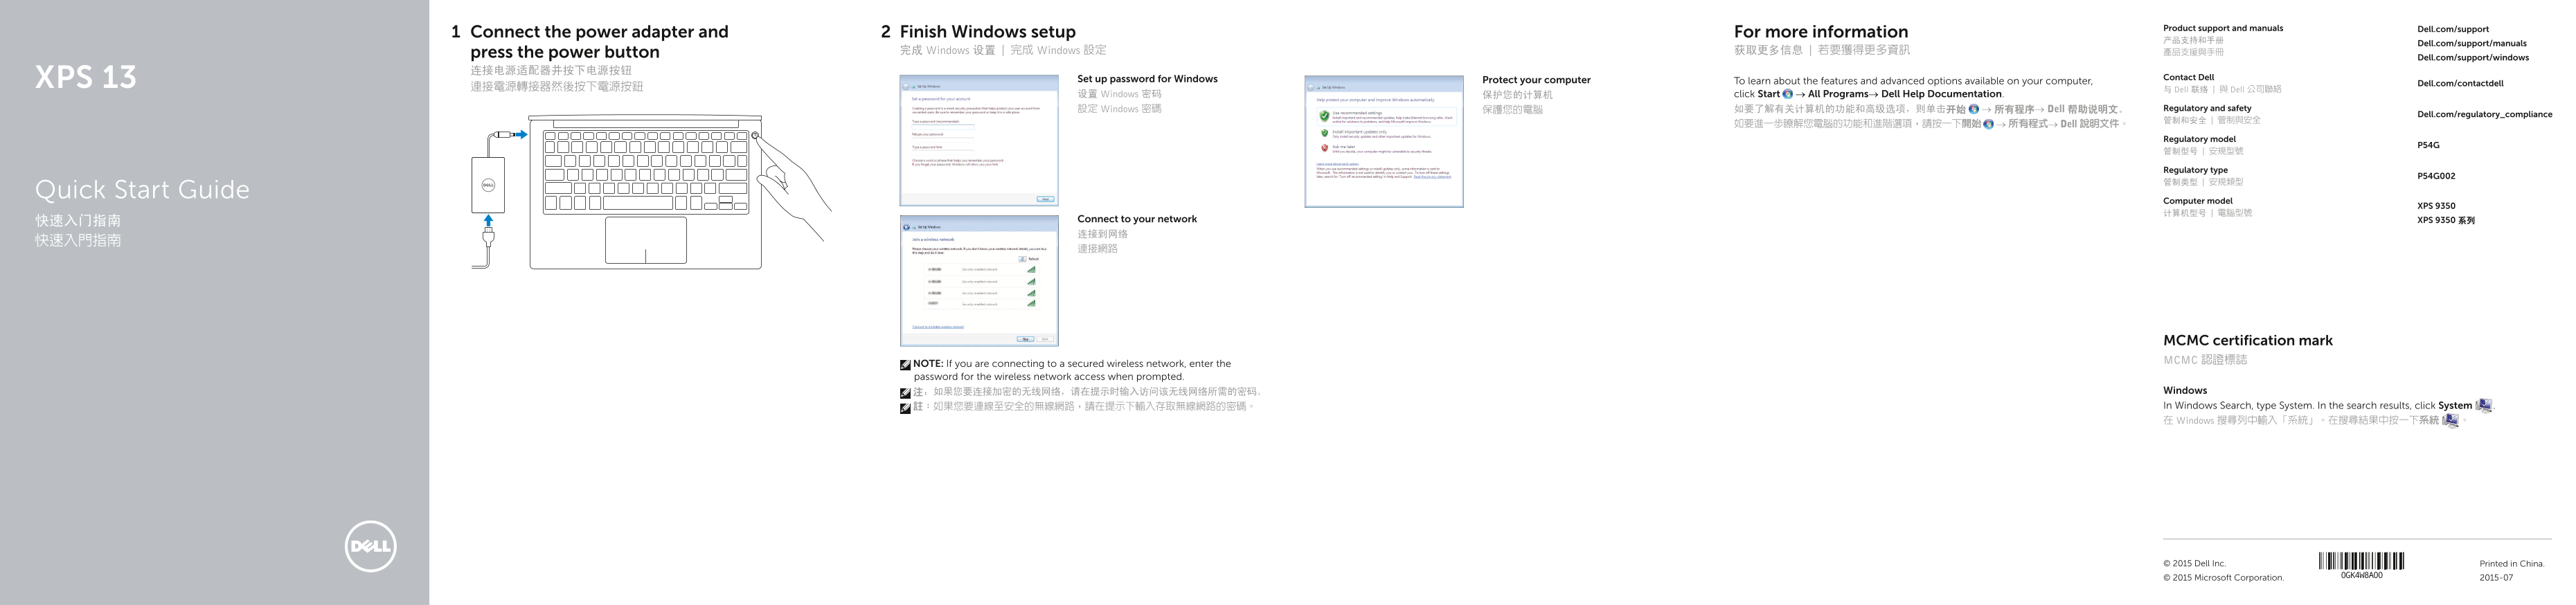Click the touchpad on the laptop illustration
Image resolution: width=2576 pixels, height=605 pixels.
(646, 240)
